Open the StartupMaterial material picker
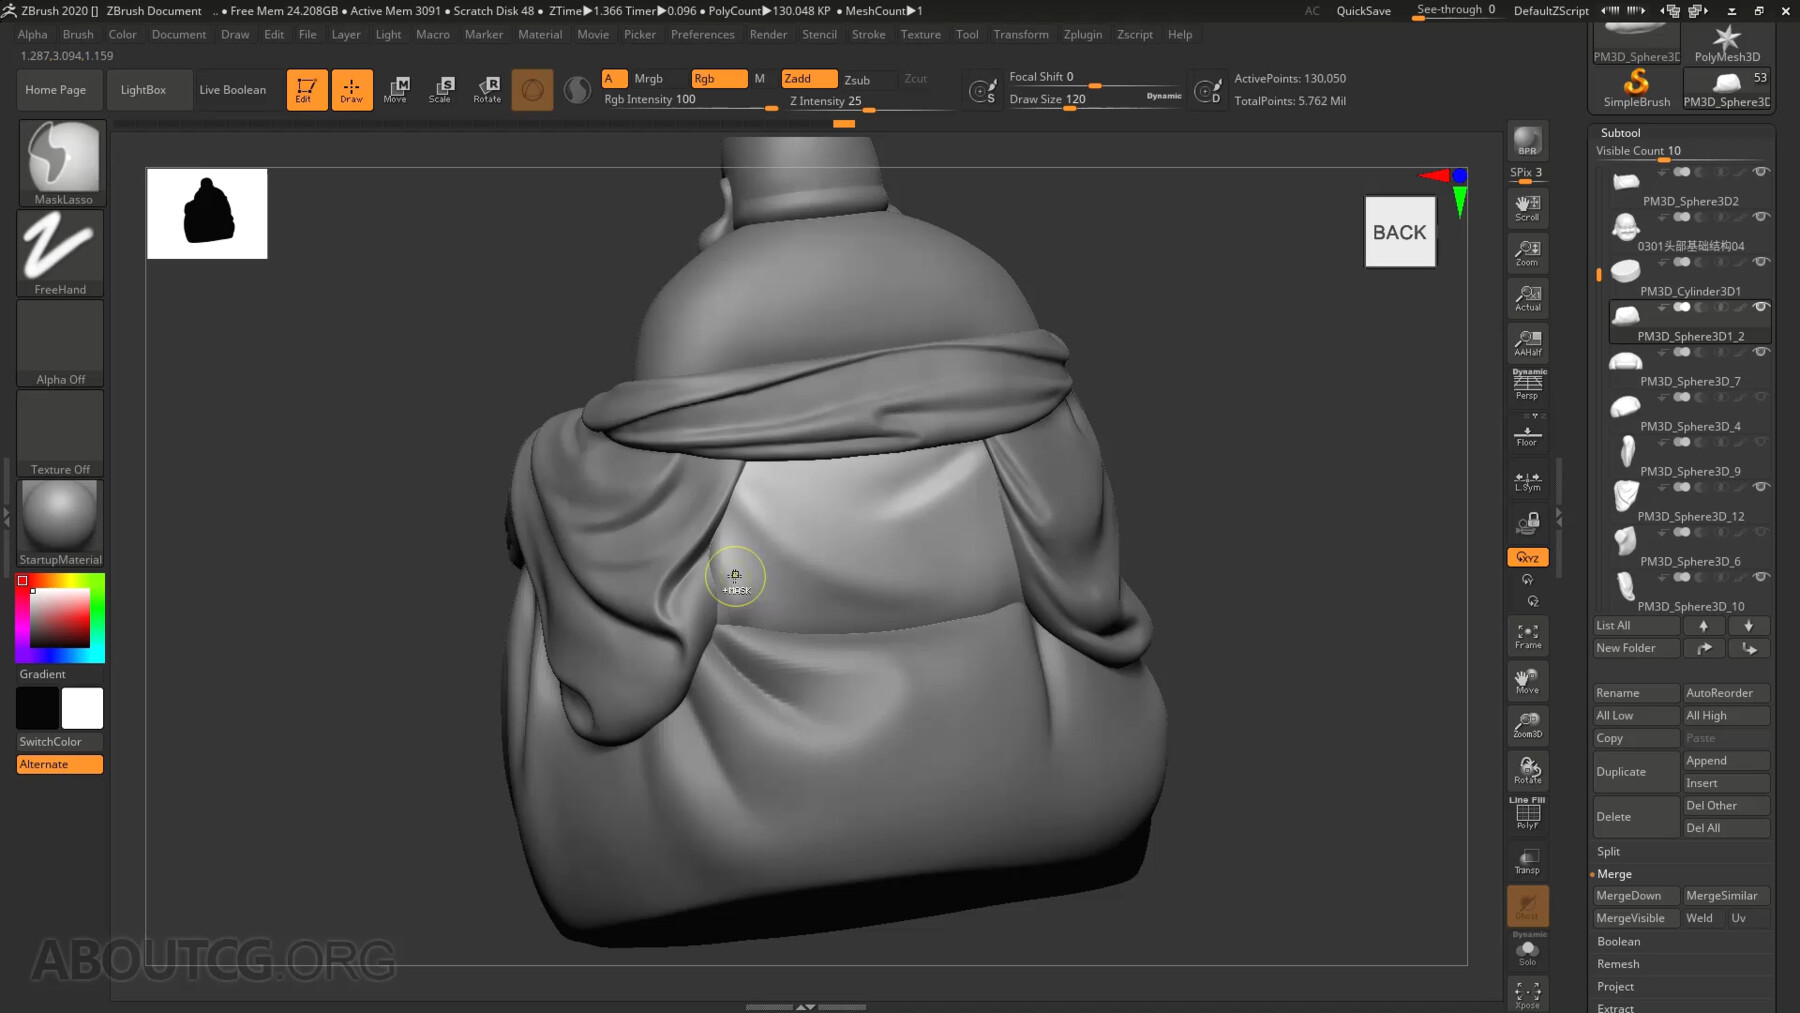Image resolution: width=1800 pixels, height=1013 pixels. pyautogui.click(x=60, y=523)
